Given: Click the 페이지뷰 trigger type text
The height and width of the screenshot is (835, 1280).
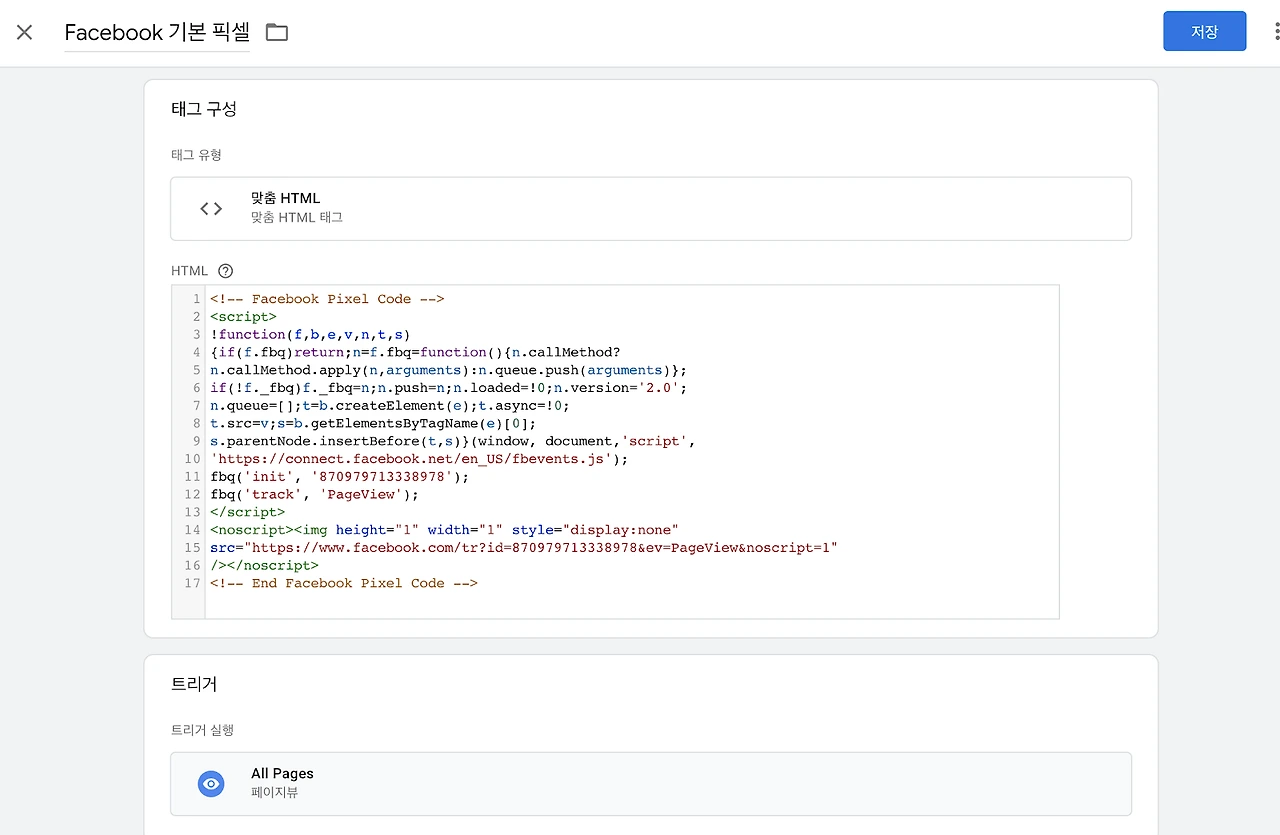Looking at the screenshot, I should 274,793.
